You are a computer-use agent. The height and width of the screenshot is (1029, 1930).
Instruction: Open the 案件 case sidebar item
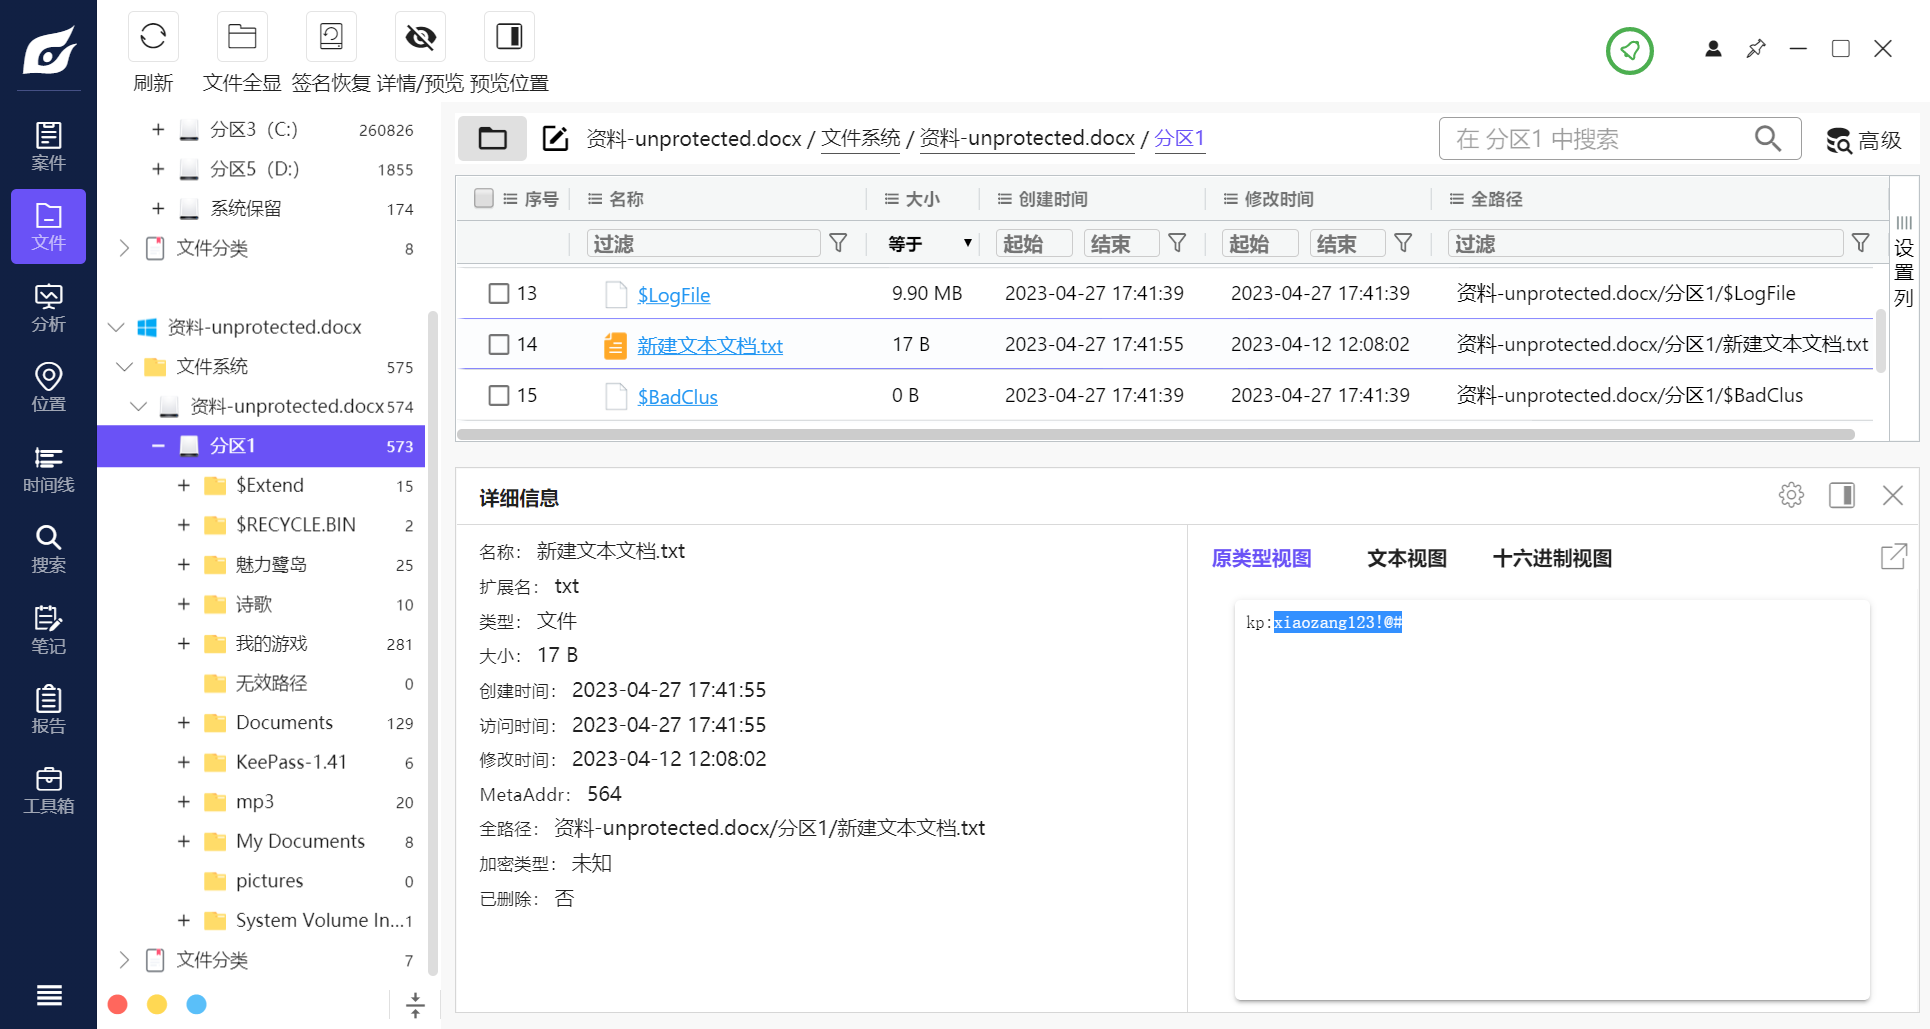click(x=48, y=146)
